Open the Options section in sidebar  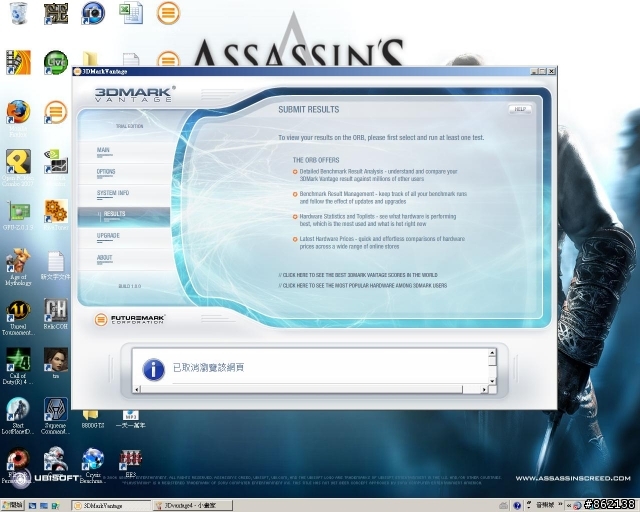[106, 171]
